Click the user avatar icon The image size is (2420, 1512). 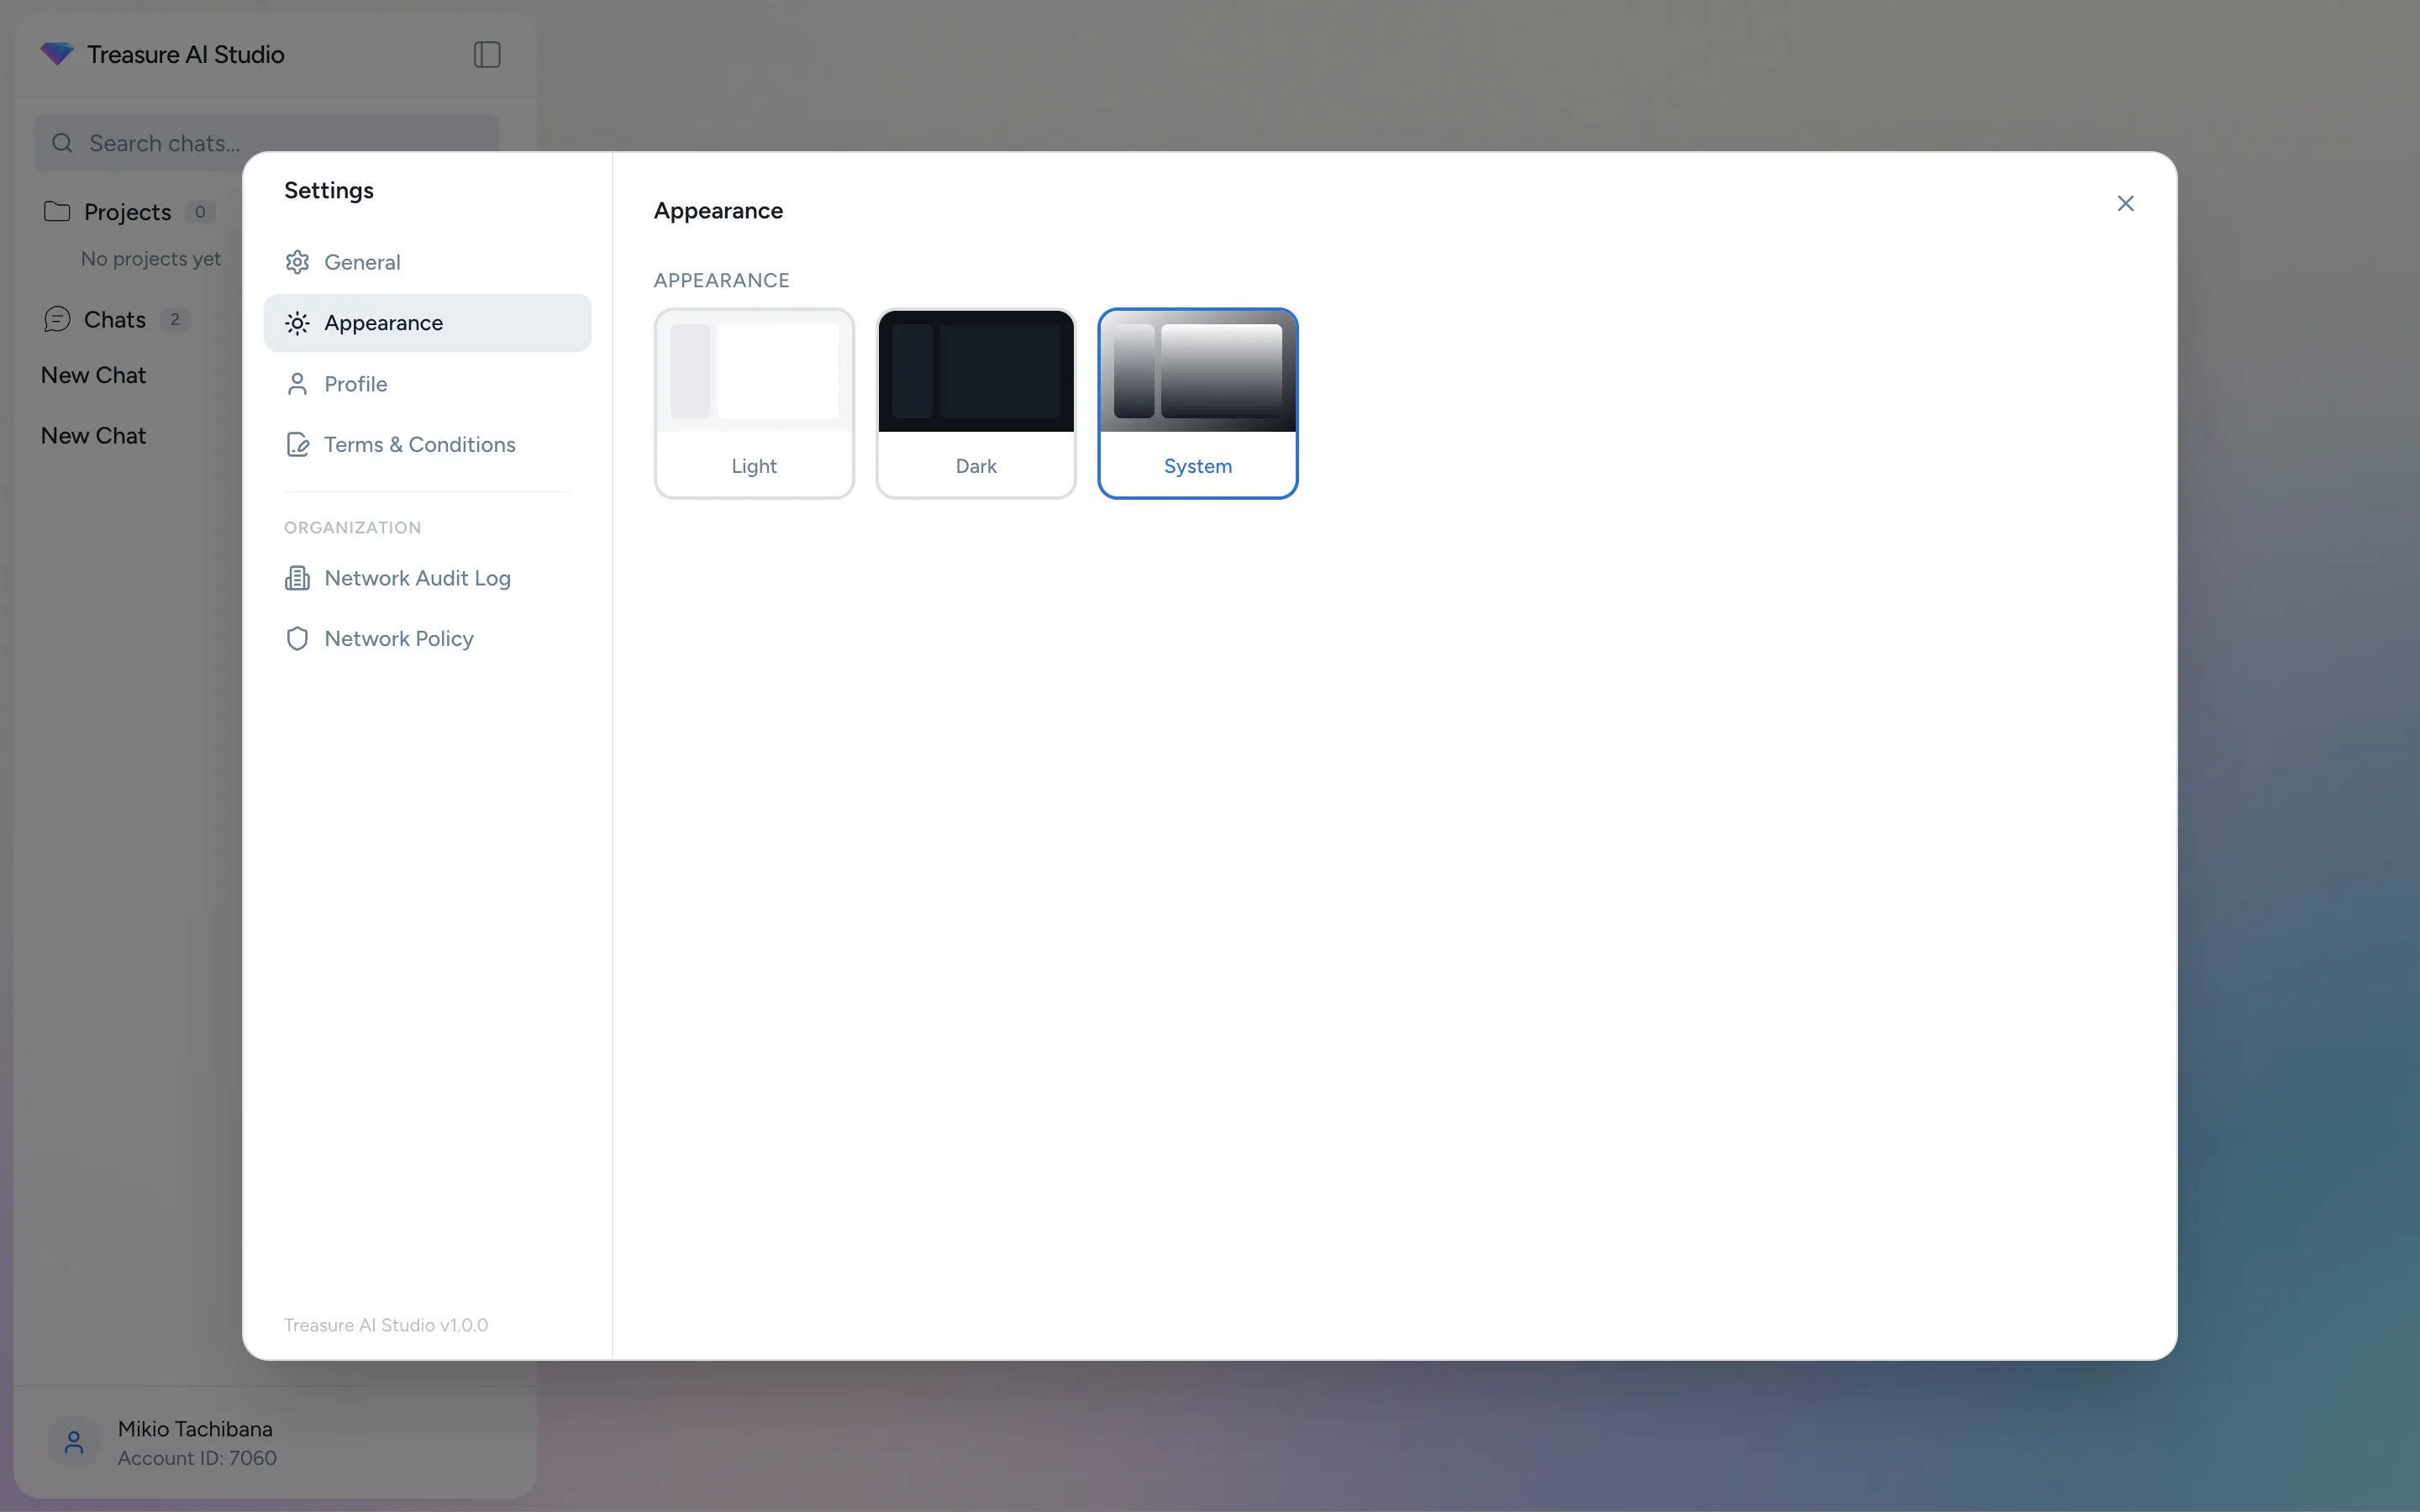click(74, 1442)
